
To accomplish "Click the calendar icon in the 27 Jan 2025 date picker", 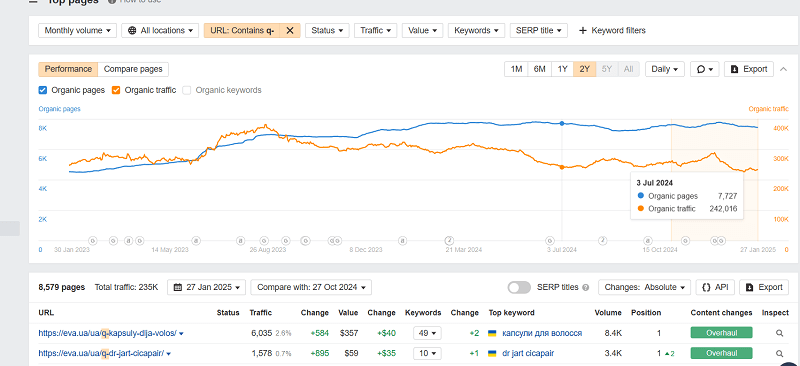I will [178, 287].
